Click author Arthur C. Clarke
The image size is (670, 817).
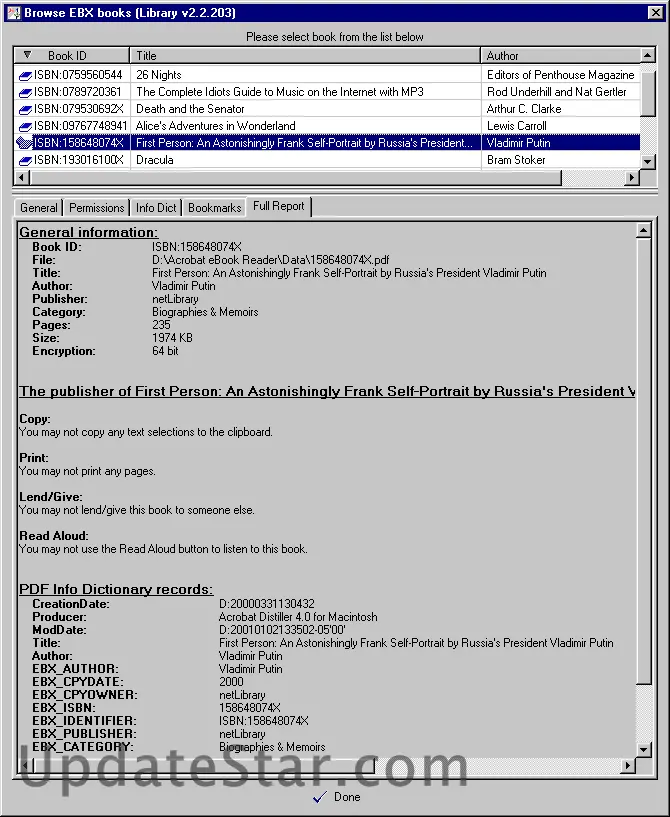524,109
